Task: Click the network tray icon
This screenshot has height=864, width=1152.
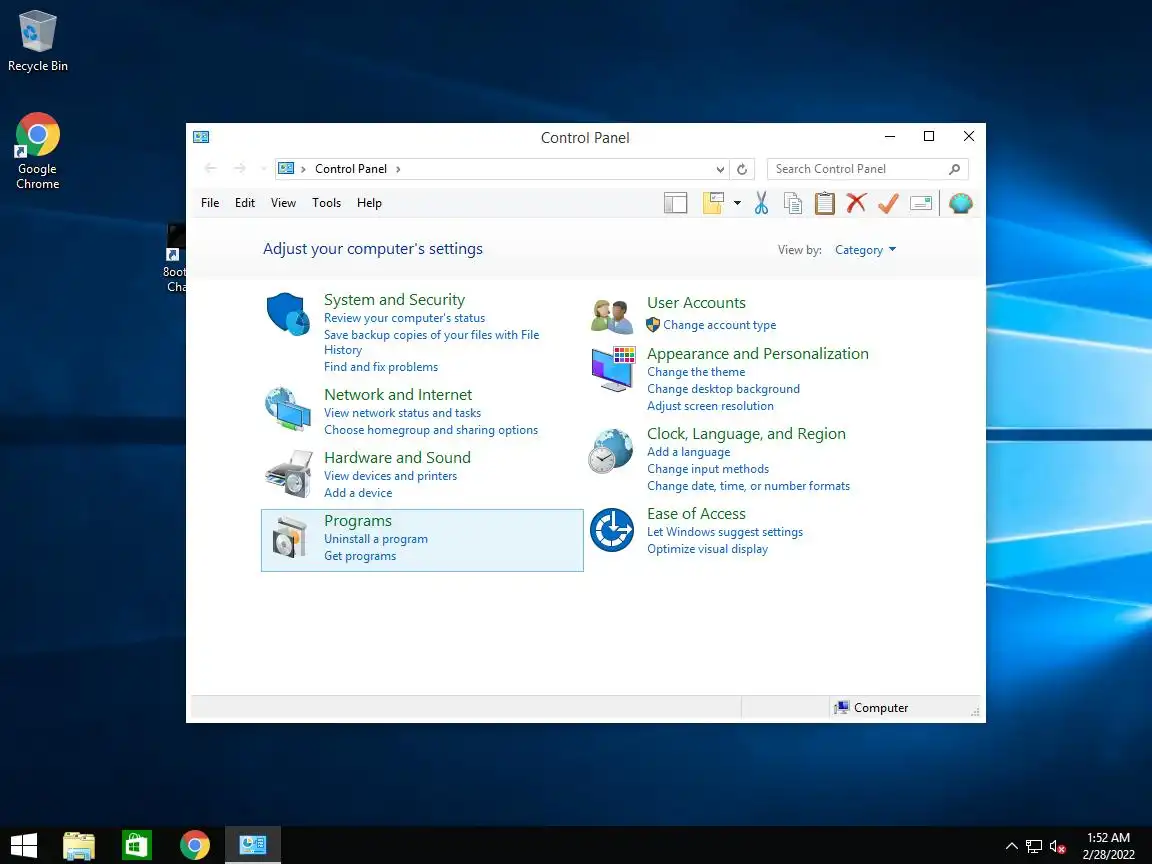Action: tap(1034, 846)
